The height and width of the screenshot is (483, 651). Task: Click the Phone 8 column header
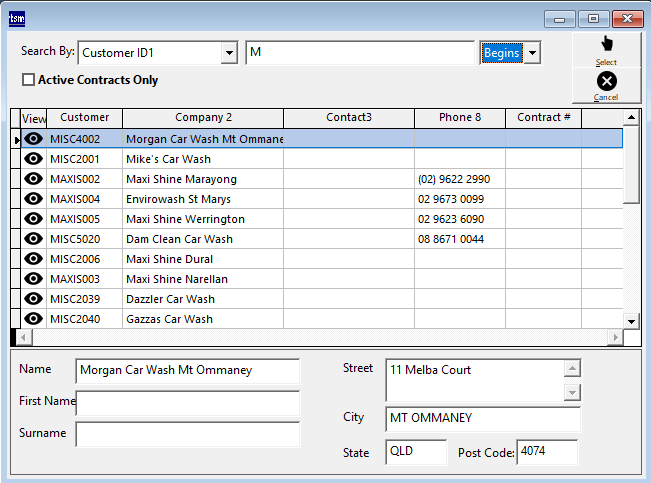point(459,118)
